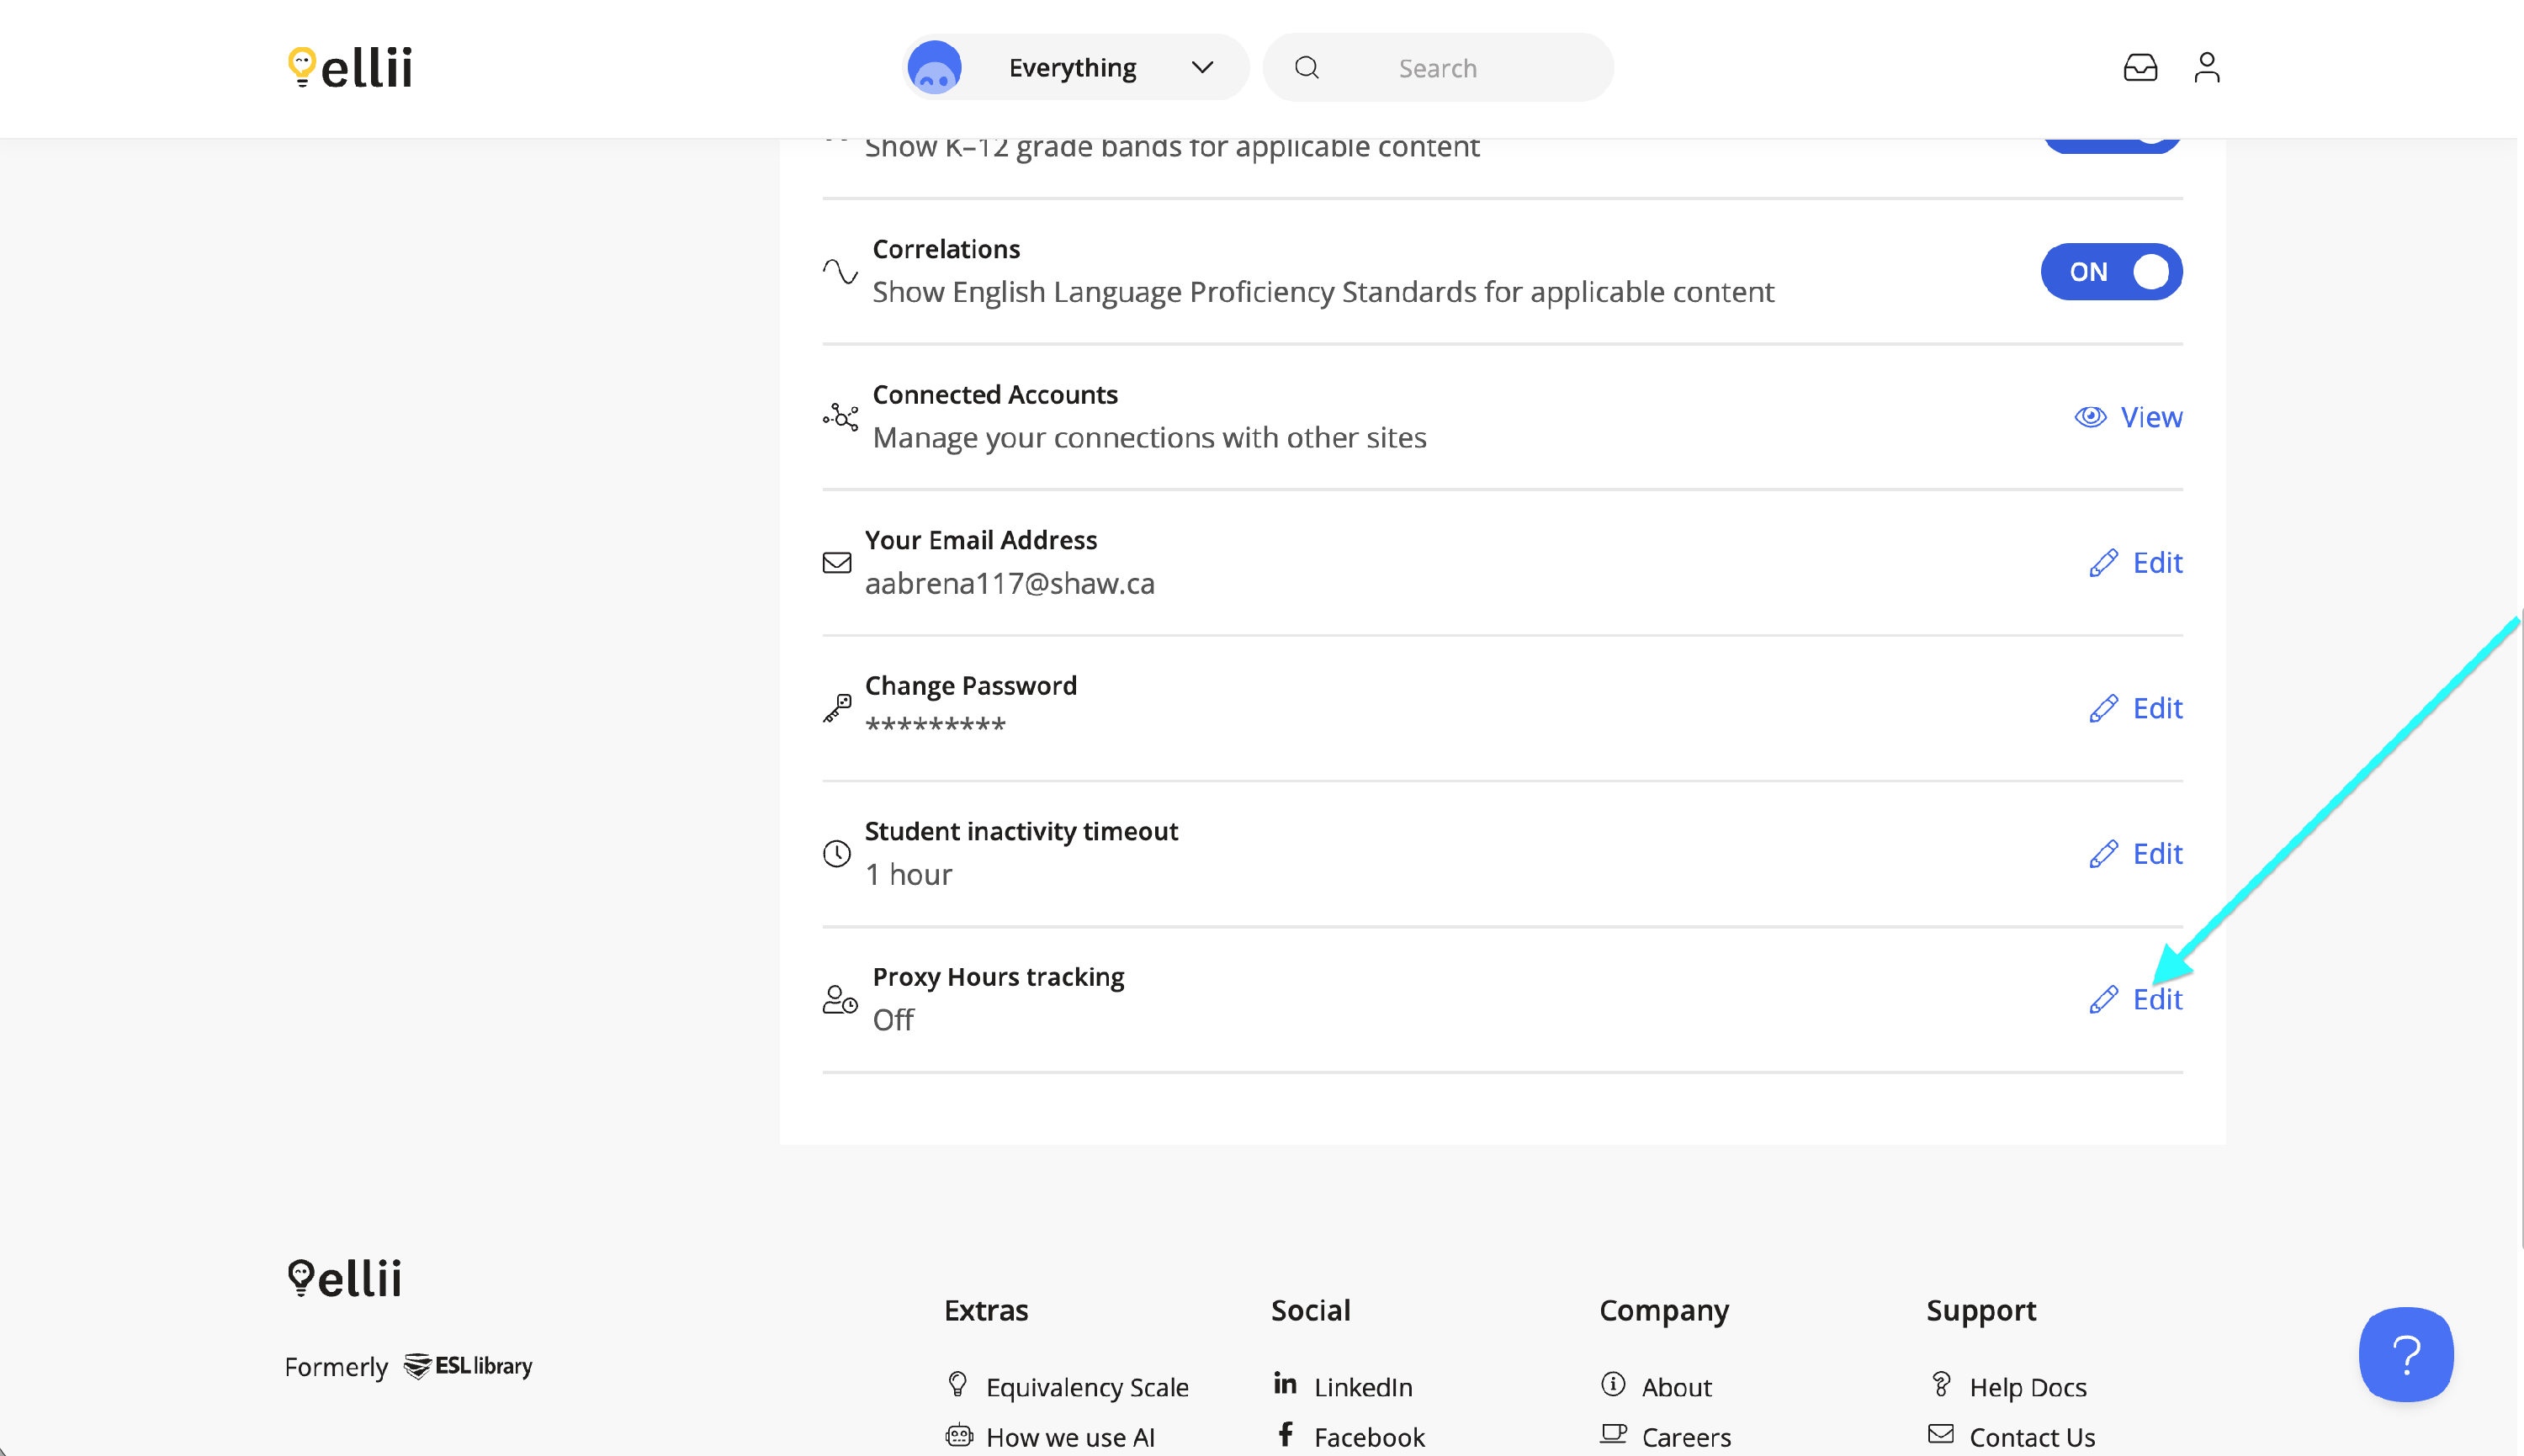Expand the Everything filter dropdown

[x=1072, y=68]
